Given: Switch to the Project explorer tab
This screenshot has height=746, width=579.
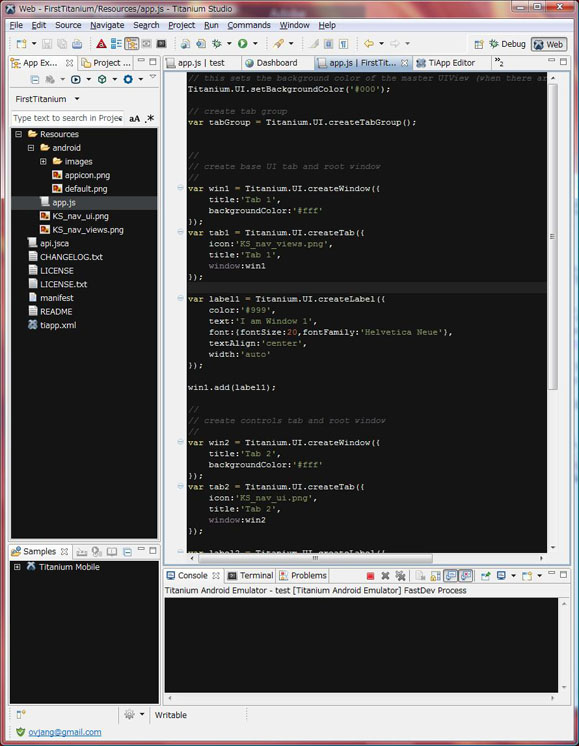Looking at the screenshot, I should [x=106, y=63].
